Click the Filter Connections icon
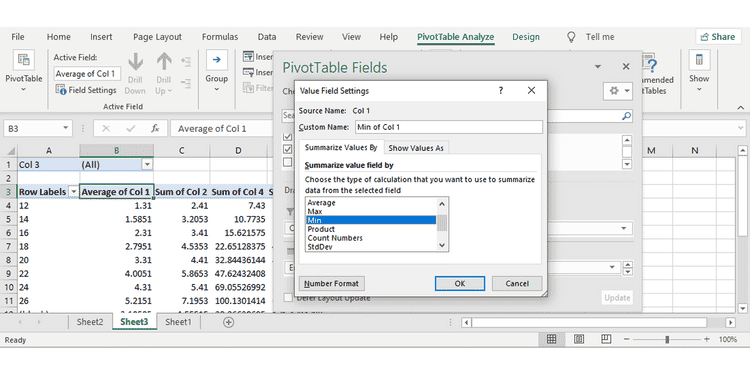This screenshot has height=375, width=750. pyautogui.click(x=248, y=88)
